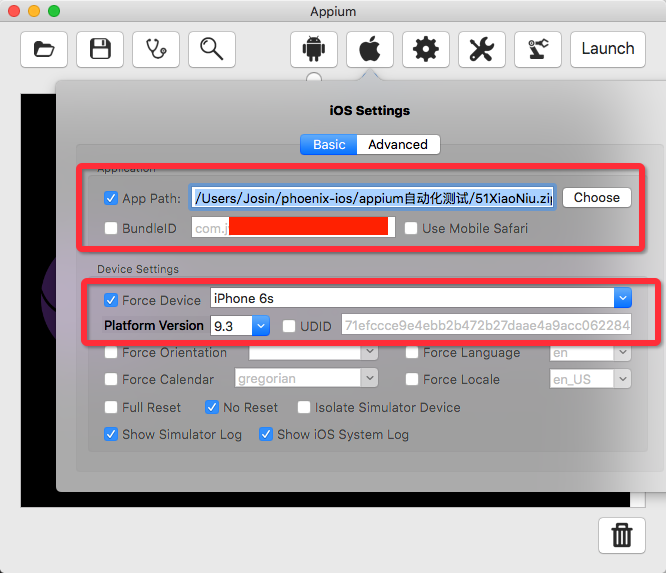Screen dimensions: 666x573
Task: Expand the en_US locale dropdown
Action: (x=622, y=378)
